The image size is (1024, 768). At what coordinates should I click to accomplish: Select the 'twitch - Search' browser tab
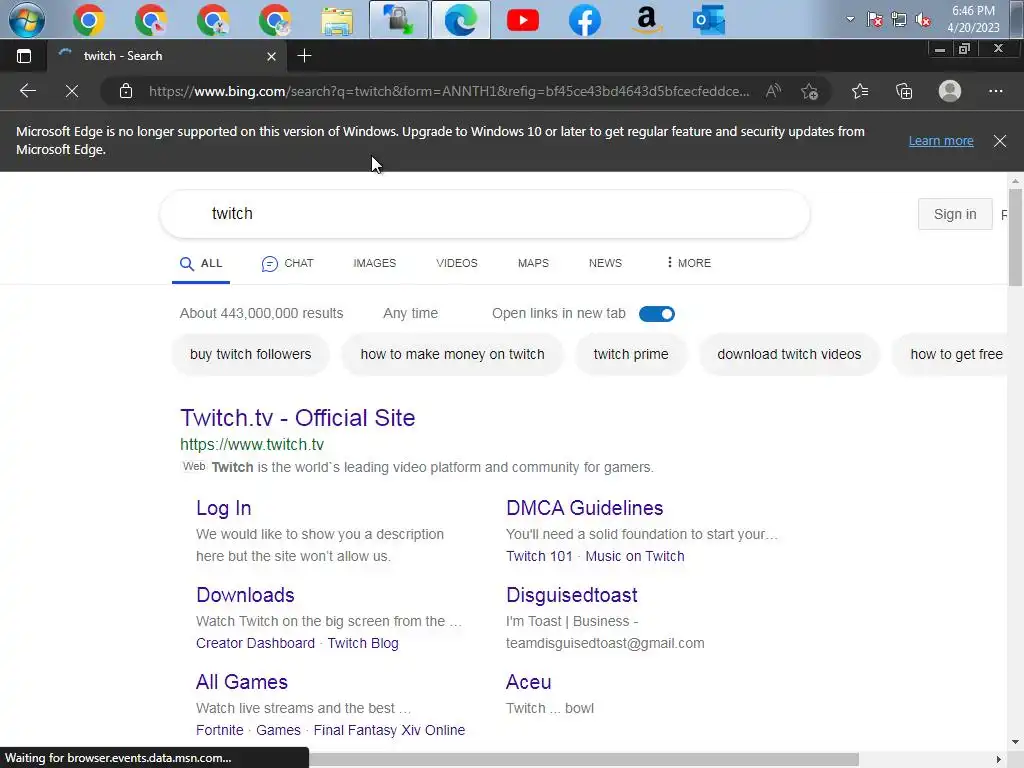tap(166, 56)
